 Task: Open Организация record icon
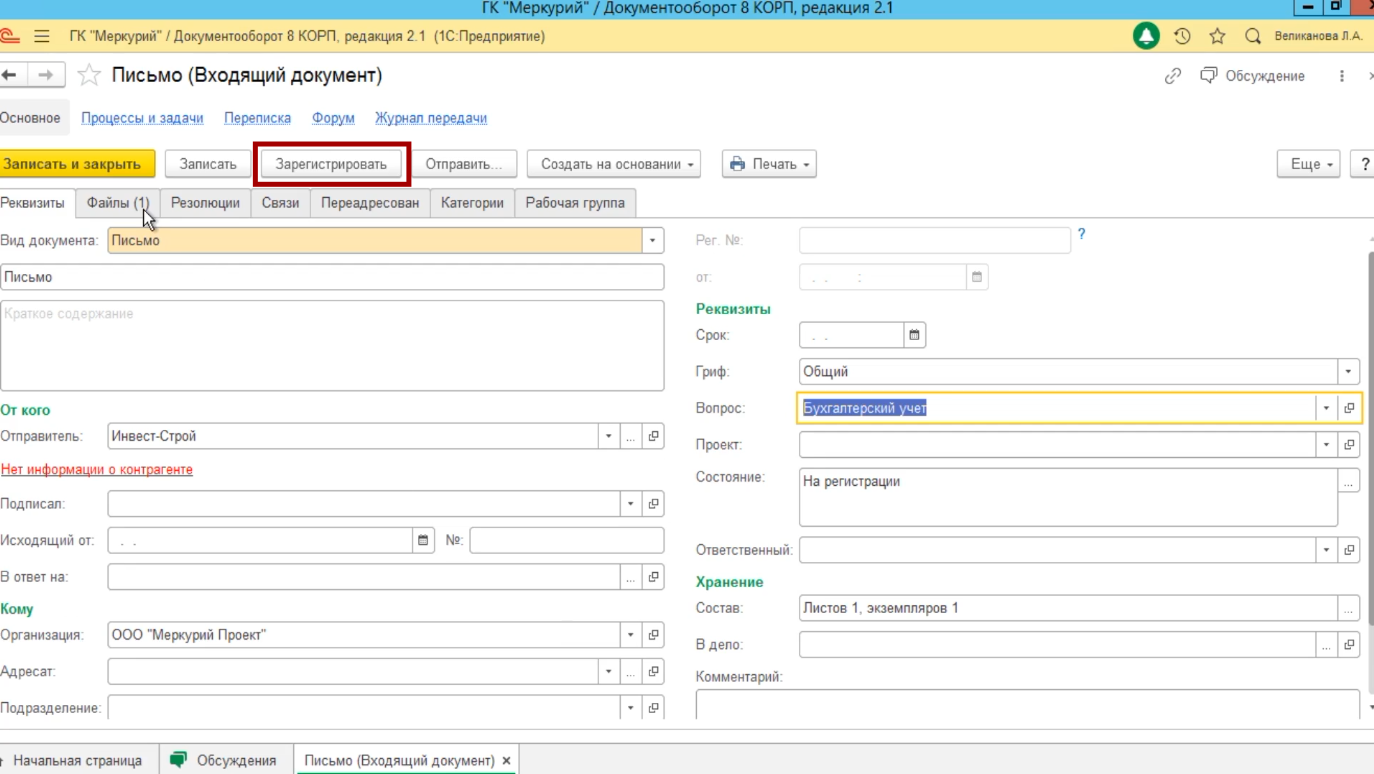tap(653, 635)
